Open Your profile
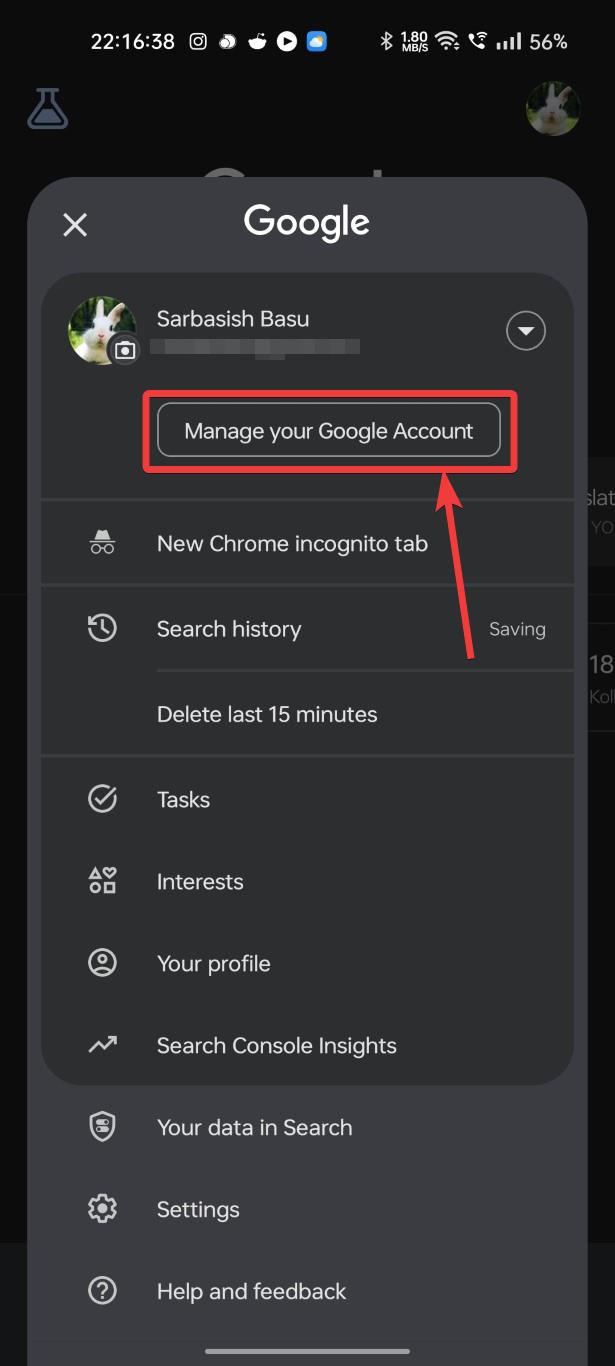The height and width of the screenshot is (1366, 615). pos(307,963)
